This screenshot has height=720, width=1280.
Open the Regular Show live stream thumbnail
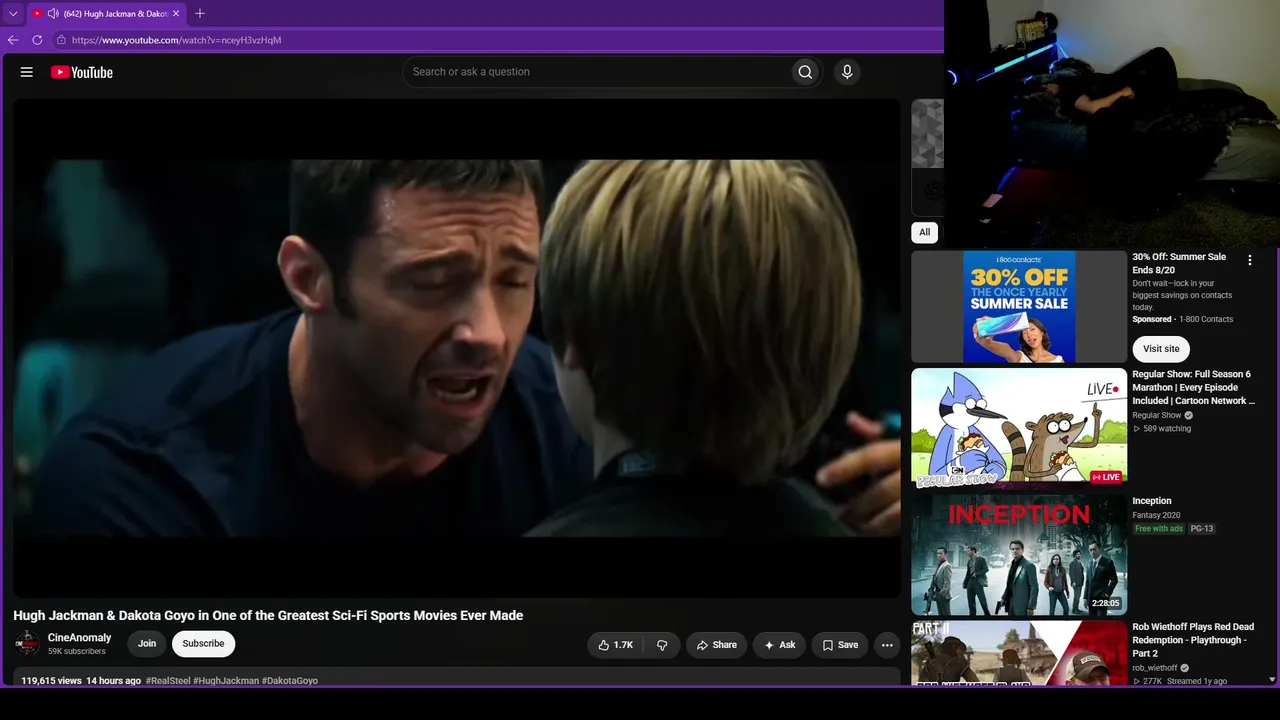click(x=1019, y=428)
